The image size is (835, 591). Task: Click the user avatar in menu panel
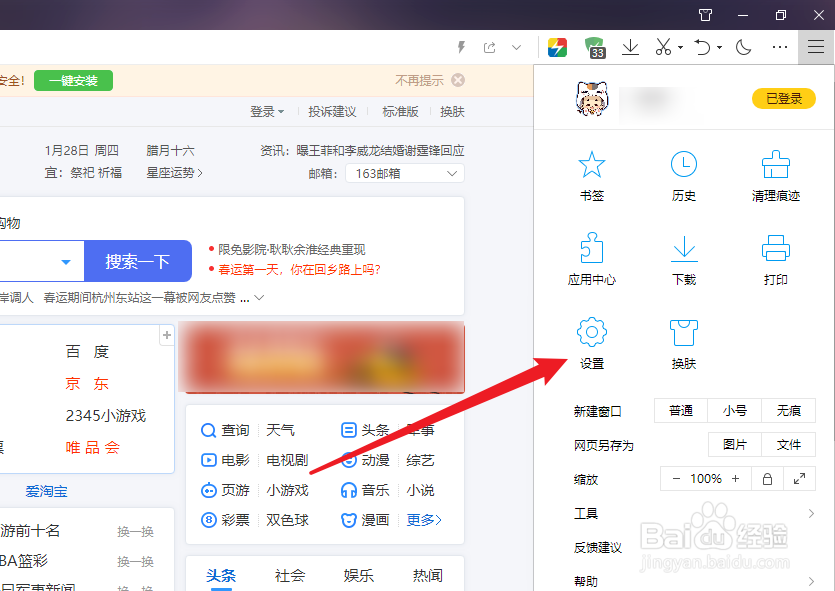coord(592,98)
